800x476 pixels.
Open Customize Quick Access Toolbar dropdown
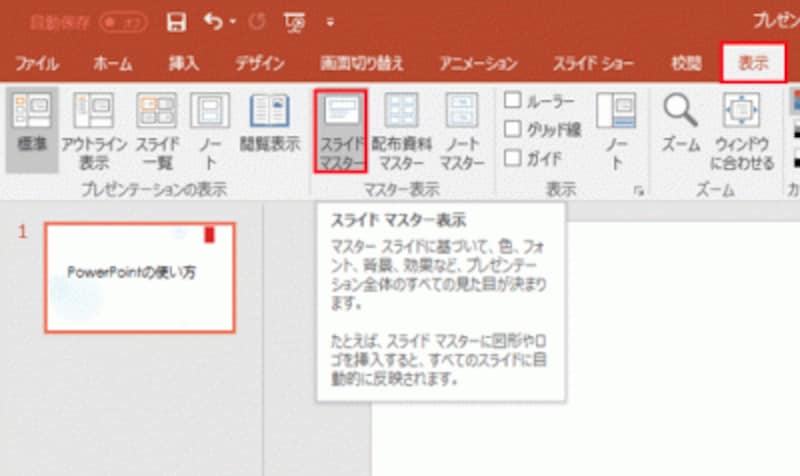coord(330,22)
